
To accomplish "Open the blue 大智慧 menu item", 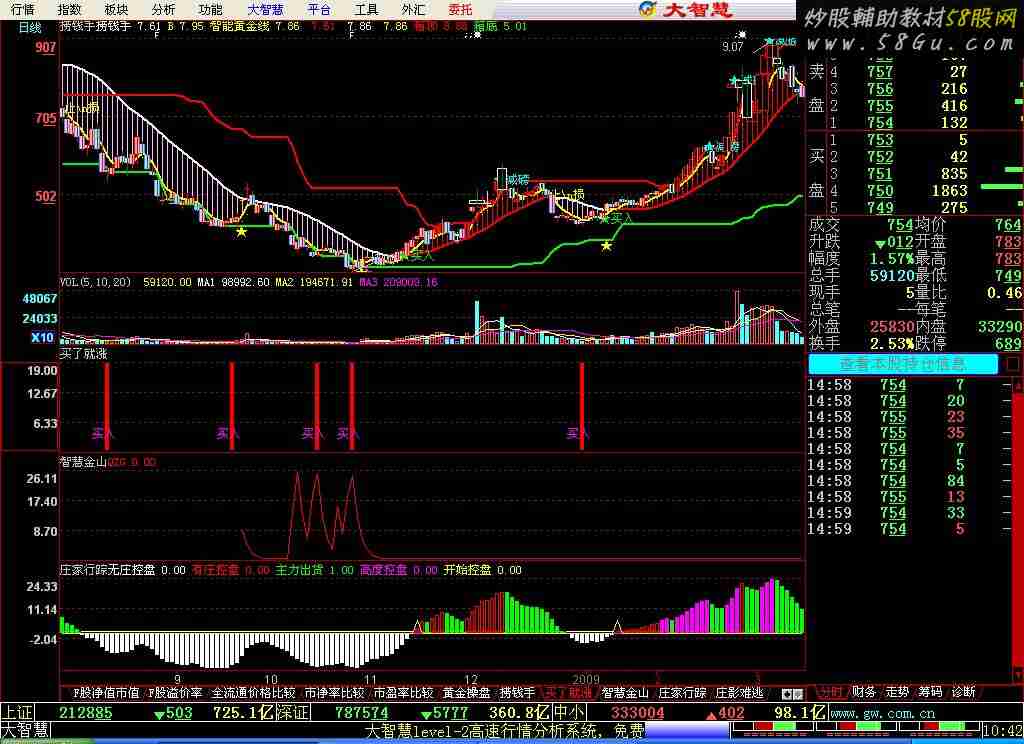I will [266, 9].
